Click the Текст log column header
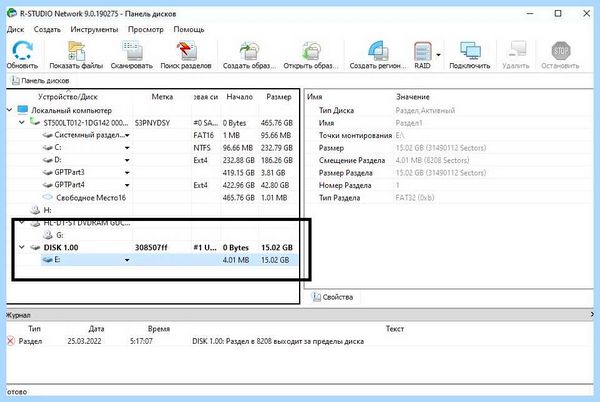The width and height of the screenshot is (600, 402). click(395, 329)
